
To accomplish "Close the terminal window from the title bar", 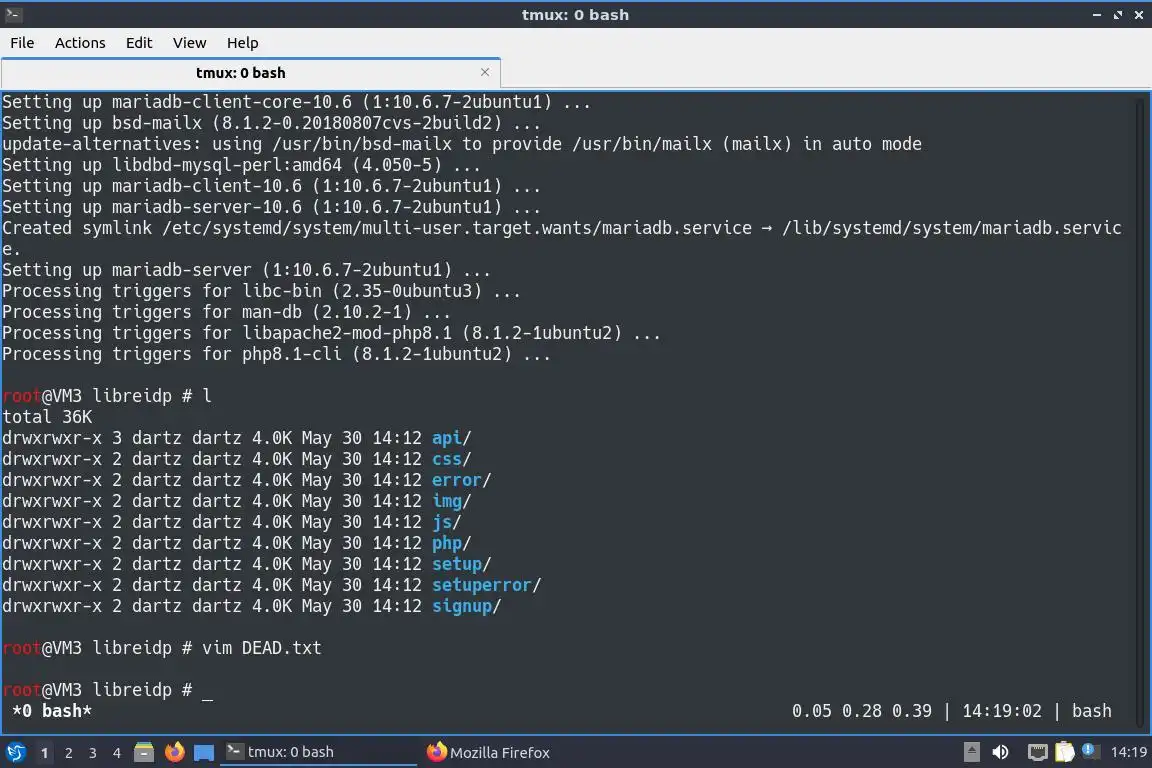I will [1138, 15].
